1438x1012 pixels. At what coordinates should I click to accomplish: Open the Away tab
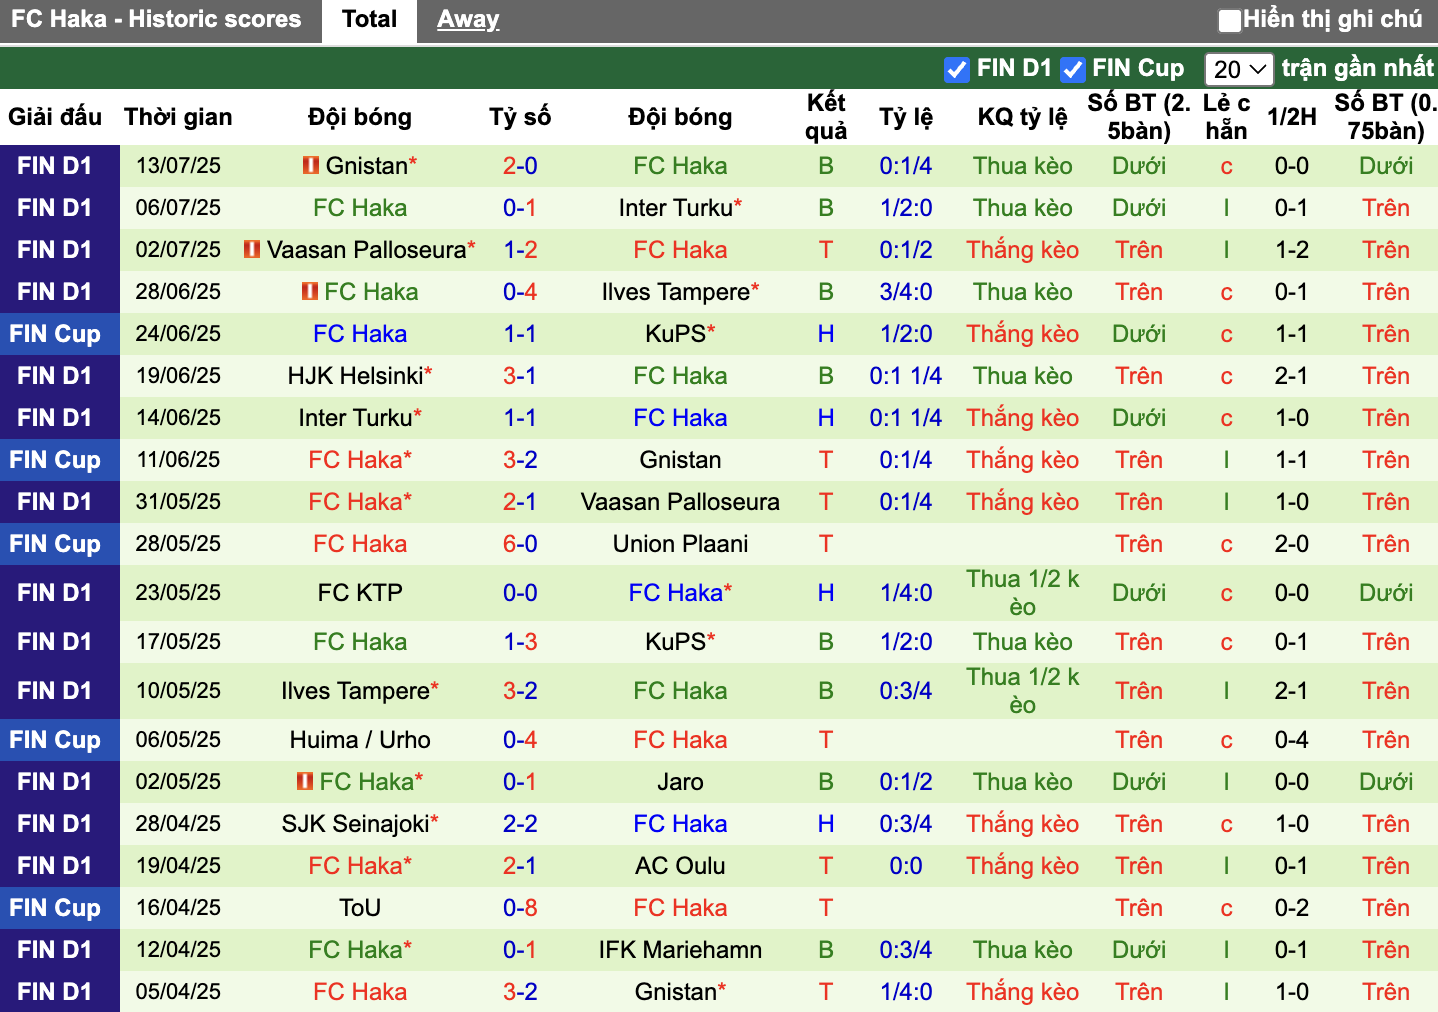click(468, 20)
